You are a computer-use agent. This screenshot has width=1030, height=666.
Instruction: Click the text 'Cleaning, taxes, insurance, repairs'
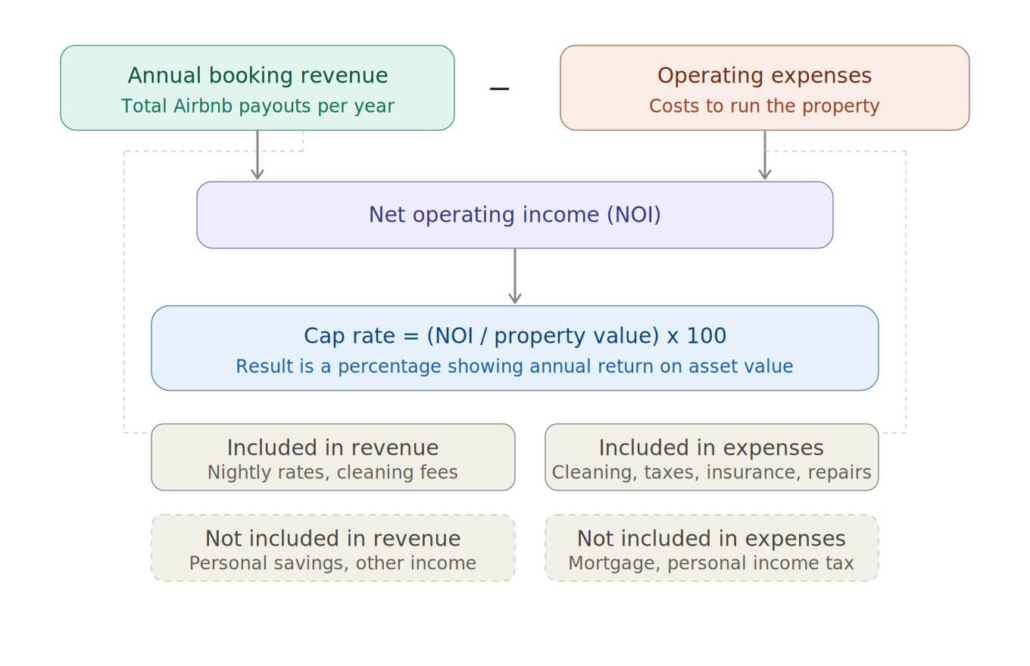click(x=711, y=472)
